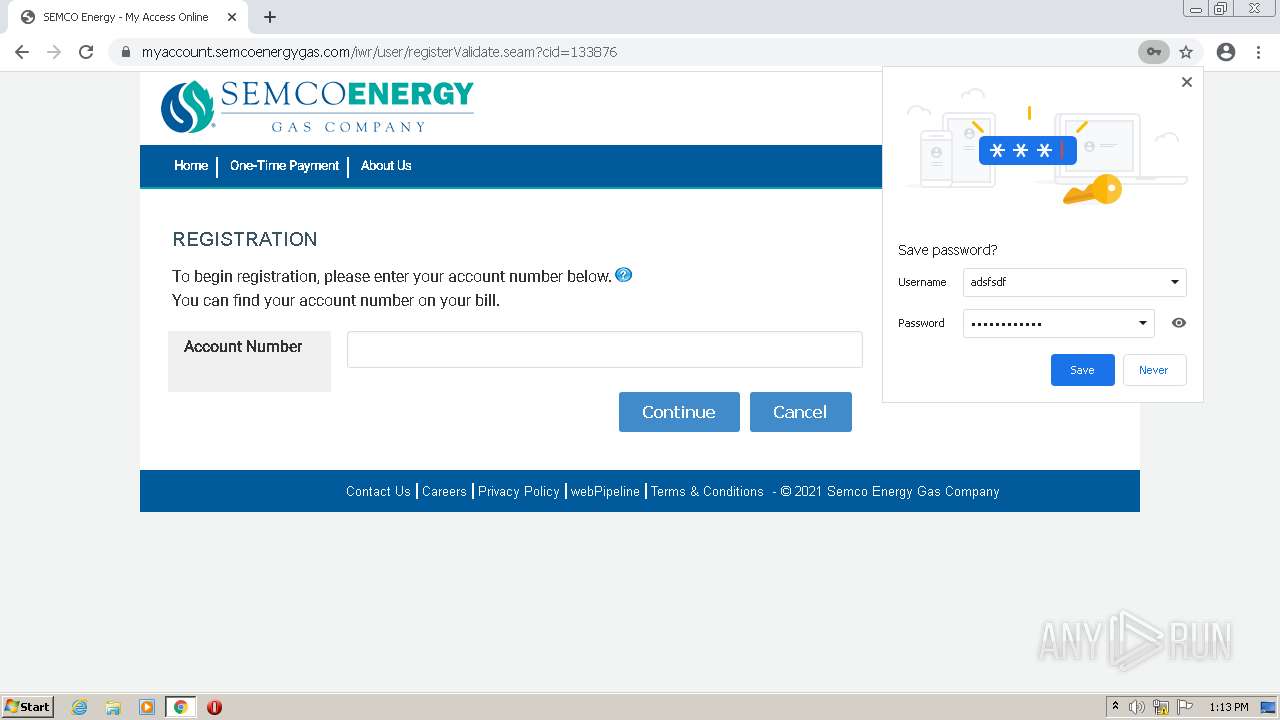Click the volume speaker tray icon
The image size is (1280, 720).
tap(1137, 707)
